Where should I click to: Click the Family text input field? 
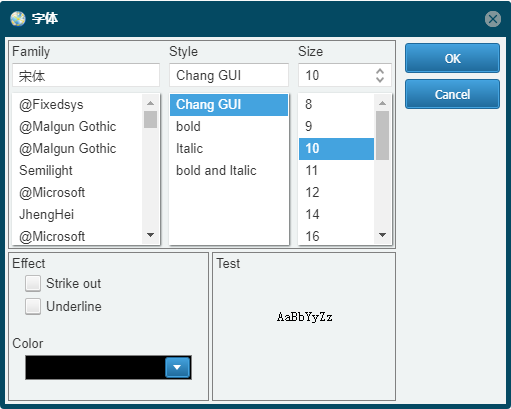click(x=86, y=75)
